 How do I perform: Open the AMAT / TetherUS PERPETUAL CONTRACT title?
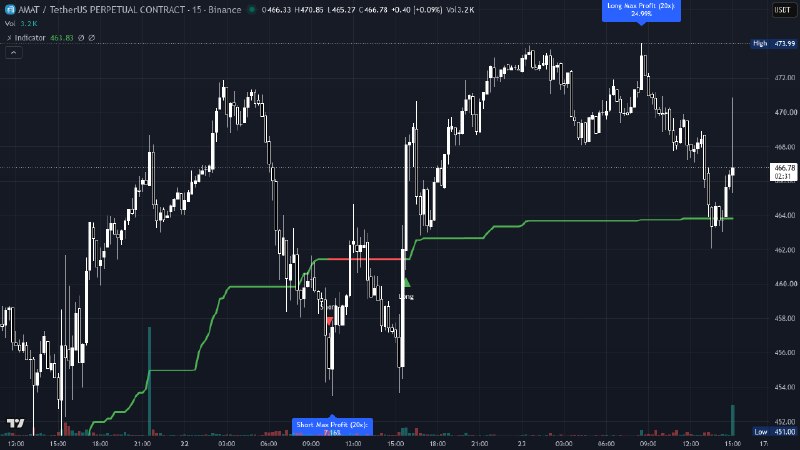tap(130, 10)
